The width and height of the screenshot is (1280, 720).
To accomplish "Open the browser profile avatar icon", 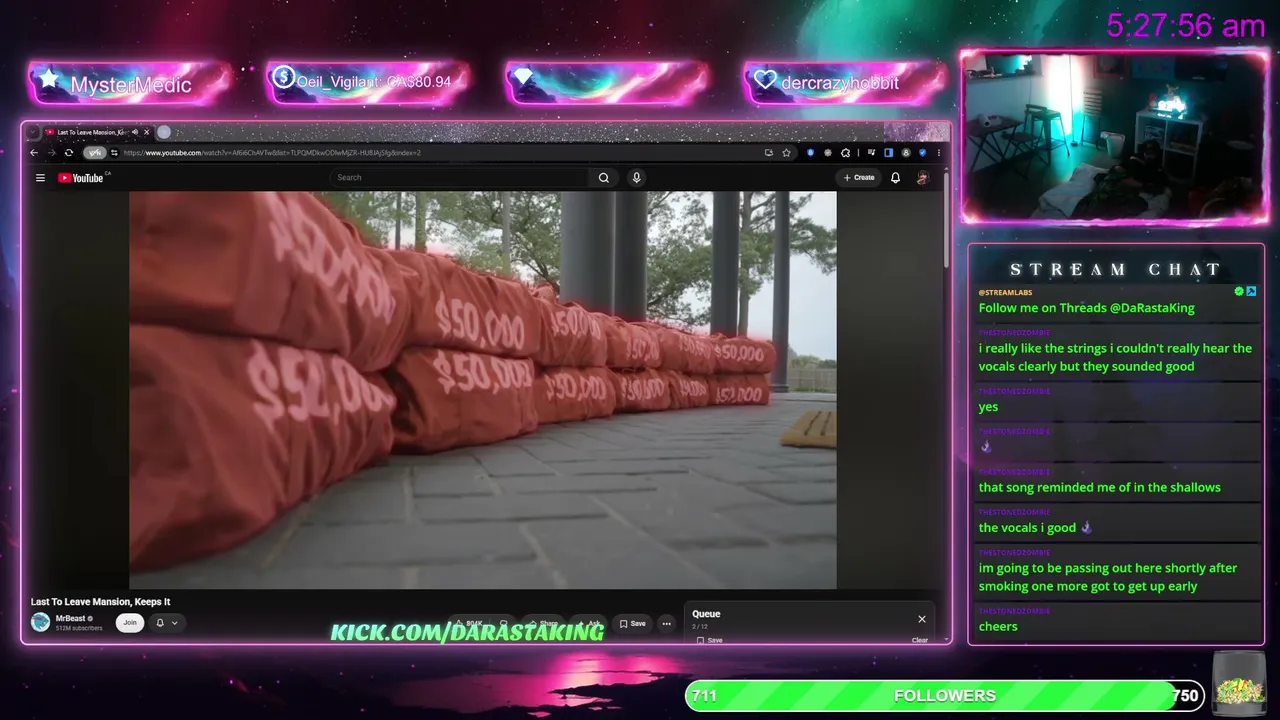I will [906, 153].
